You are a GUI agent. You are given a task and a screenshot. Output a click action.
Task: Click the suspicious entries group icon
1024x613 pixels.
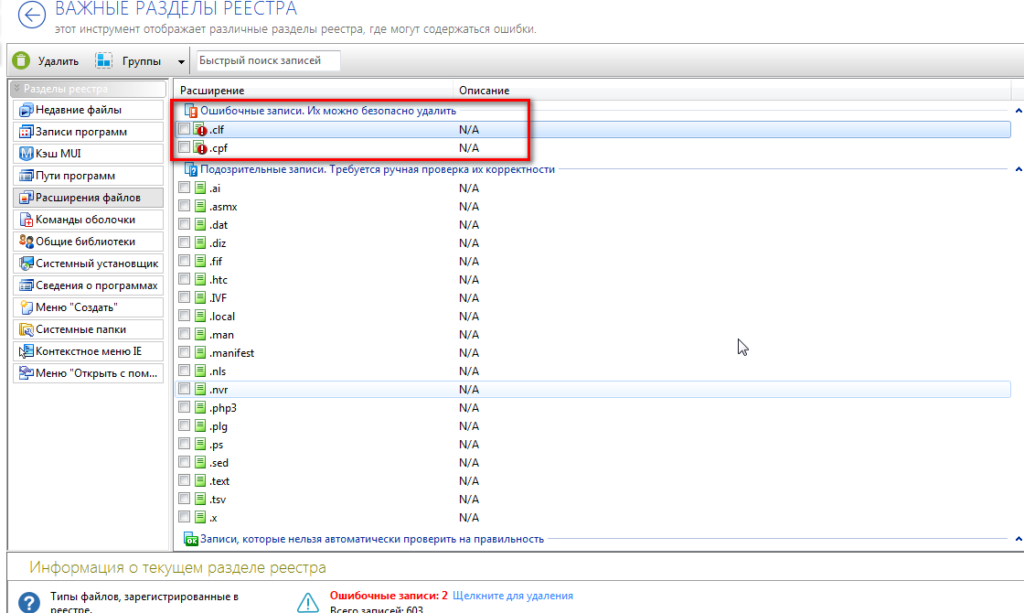(x=191, y=170)
